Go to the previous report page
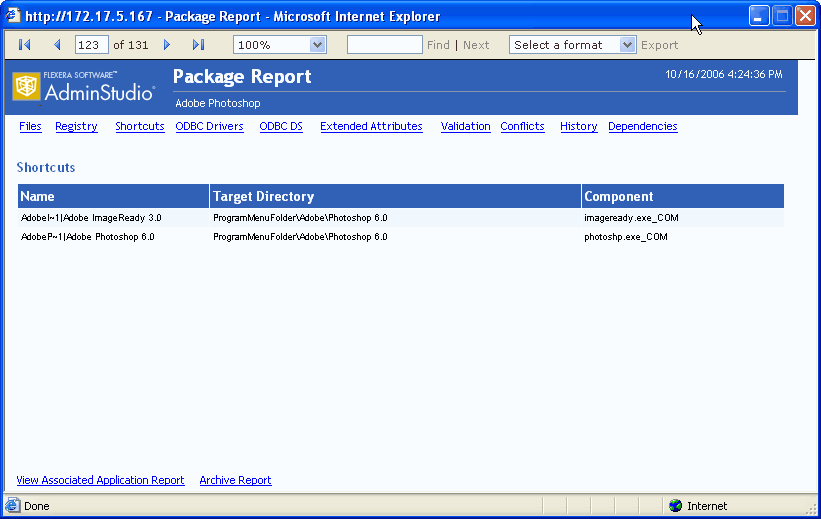 tap(57, 45)
